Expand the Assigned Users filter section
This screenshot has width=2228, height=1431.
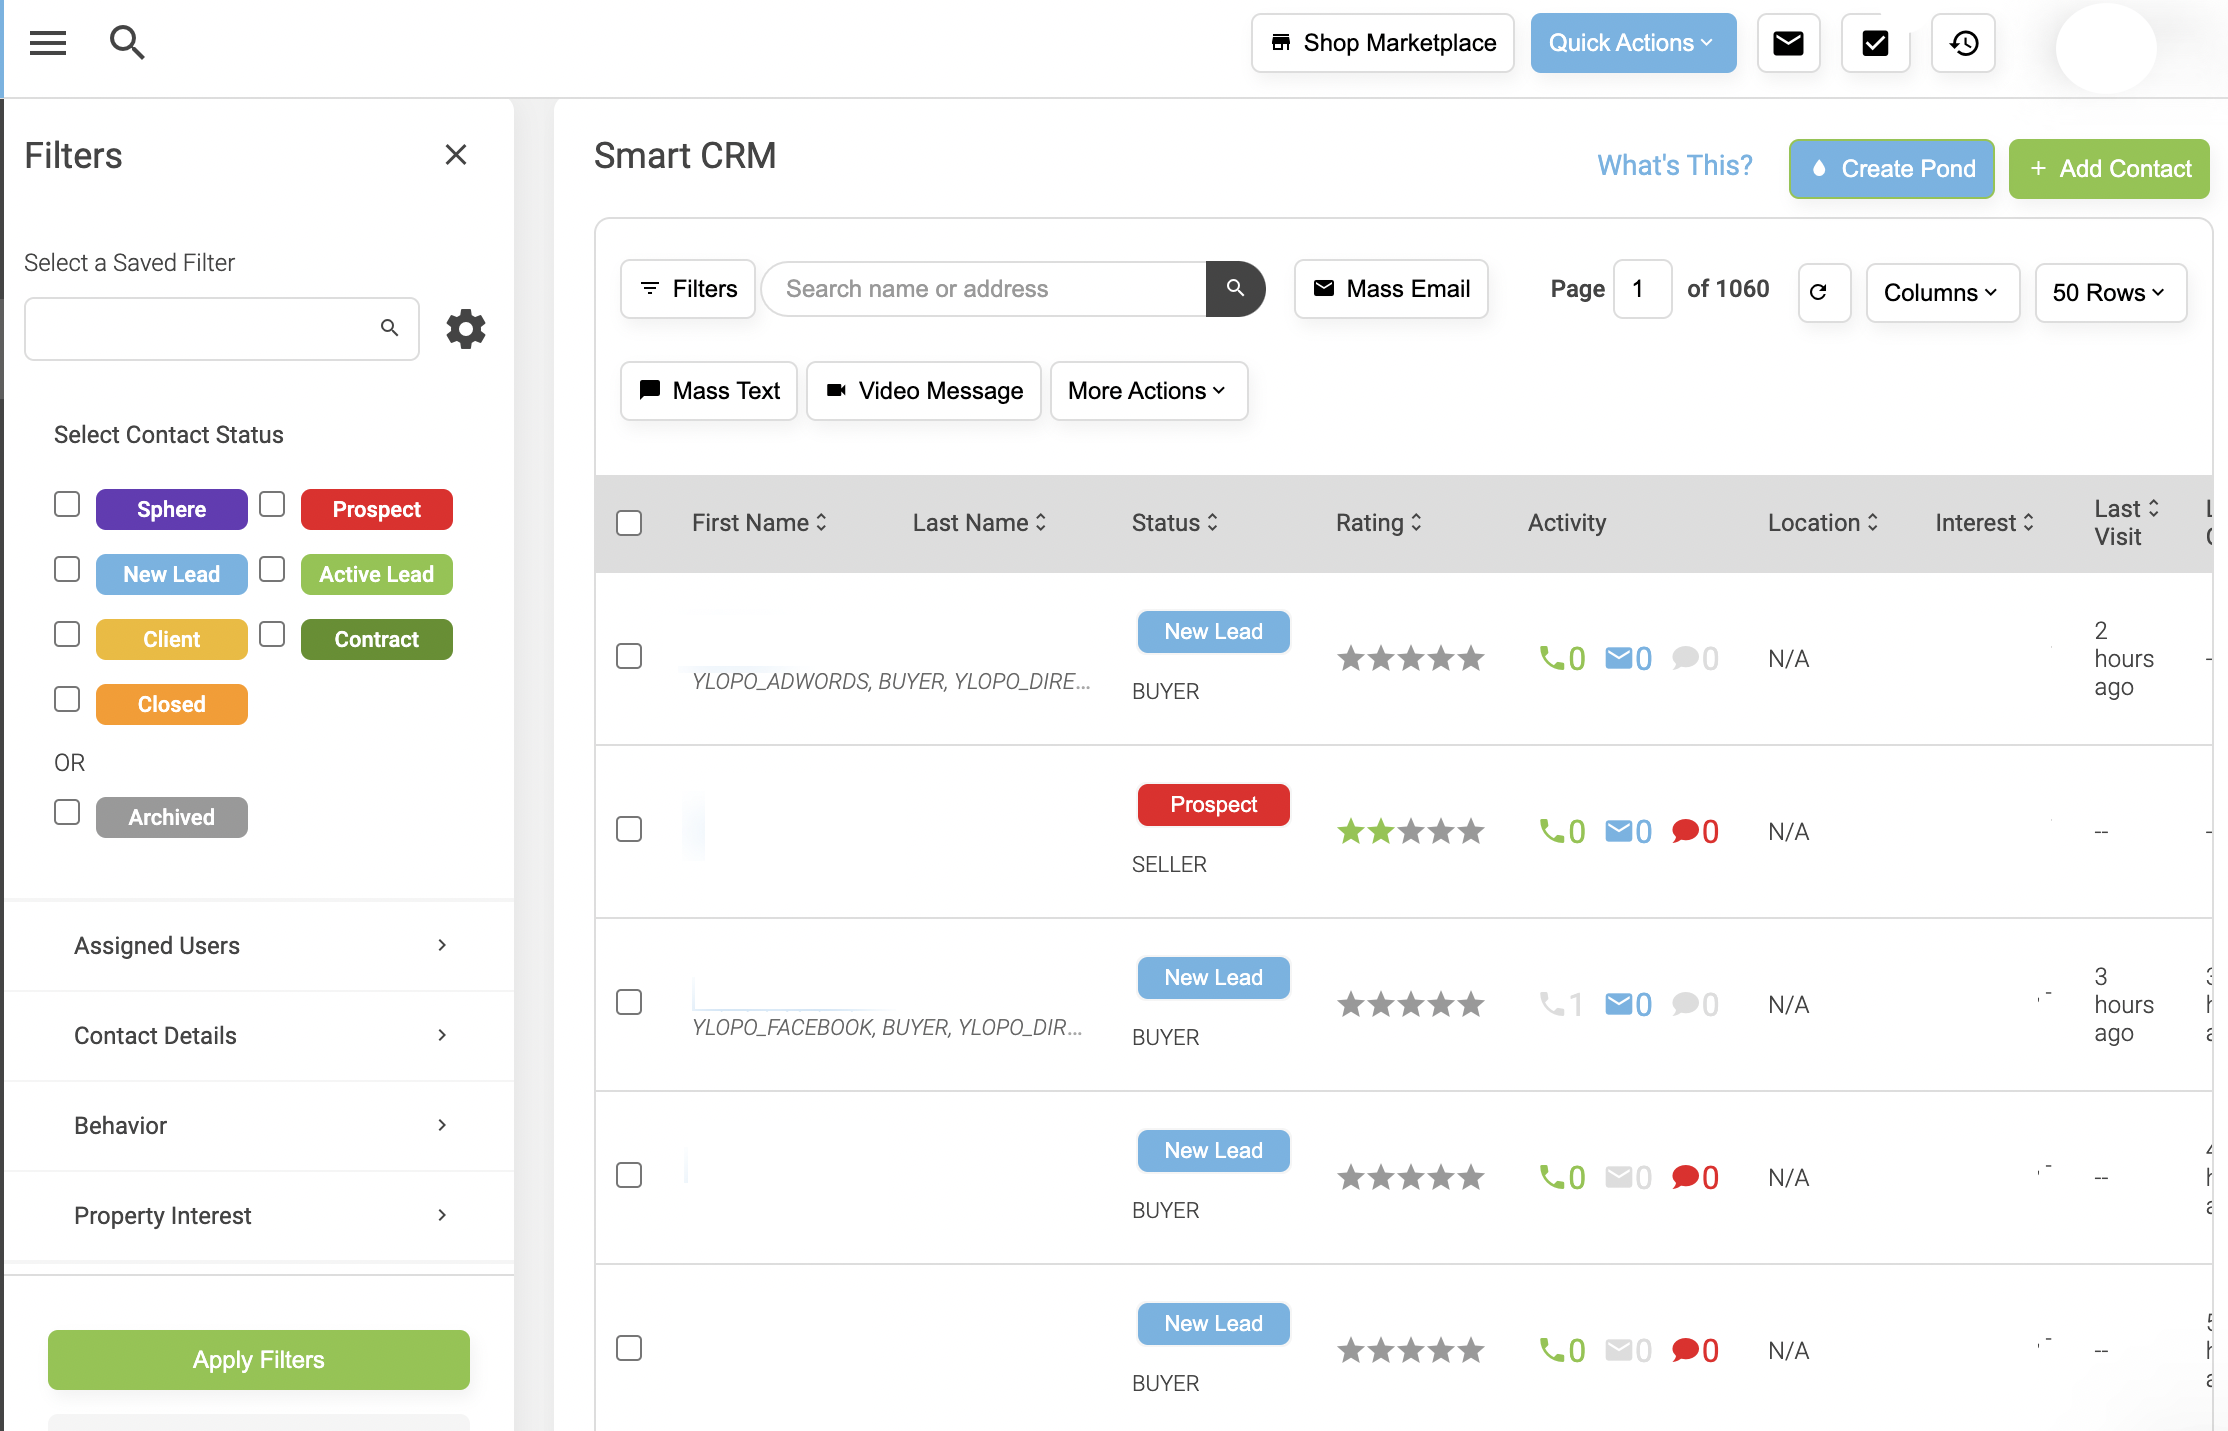coord(259,946)
